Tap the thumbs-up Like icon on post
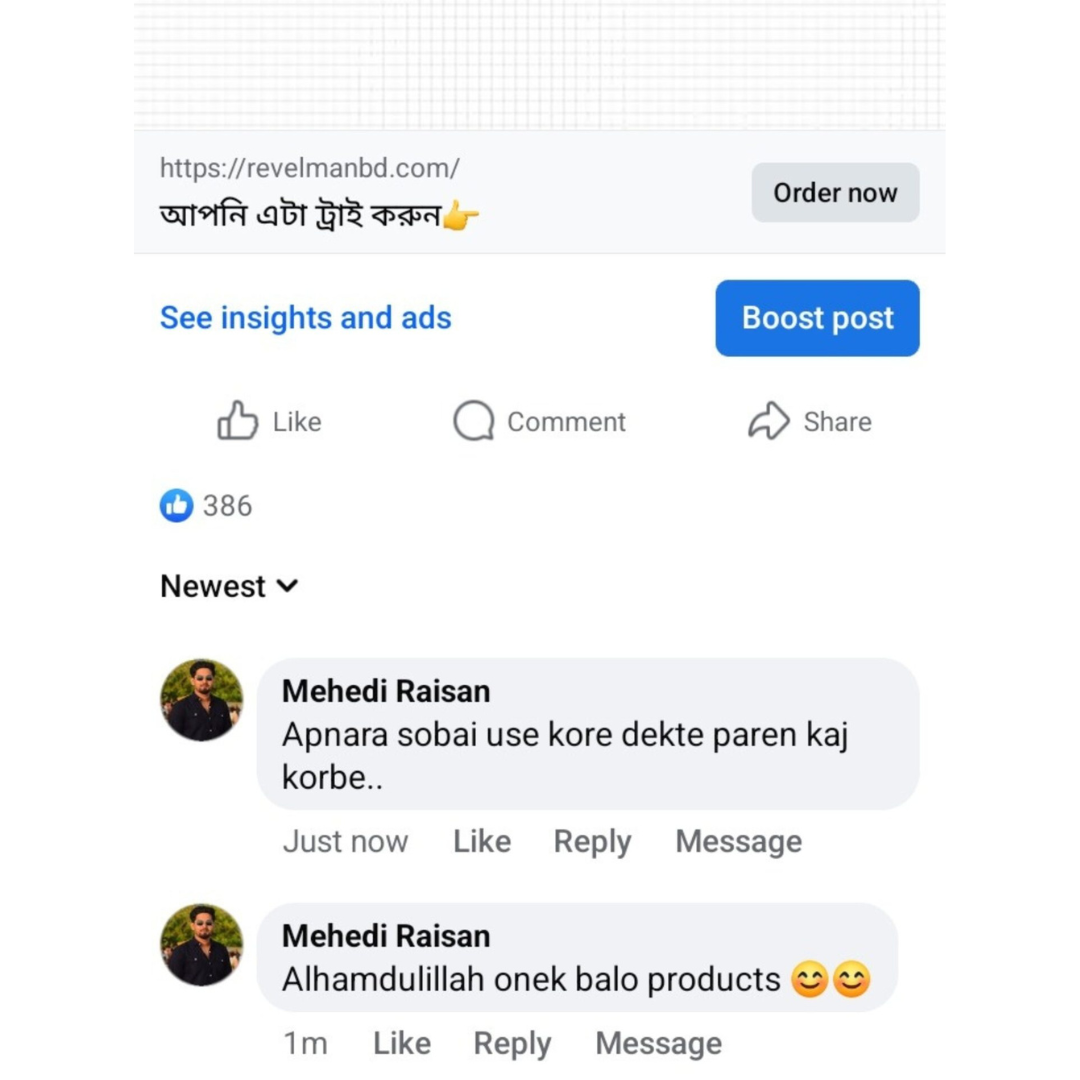 [x=238, y=422]
